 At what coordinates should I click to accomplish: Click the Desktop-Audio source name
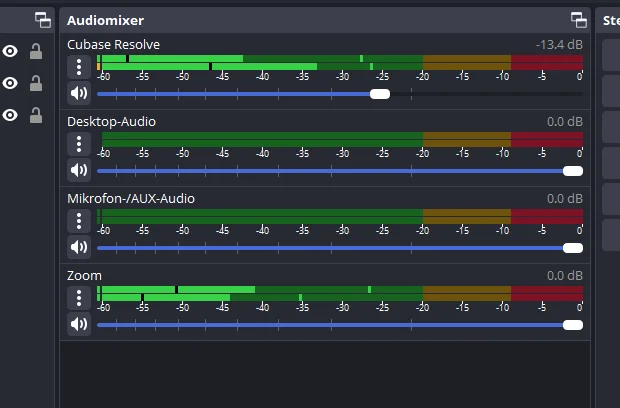pos(112,122)
